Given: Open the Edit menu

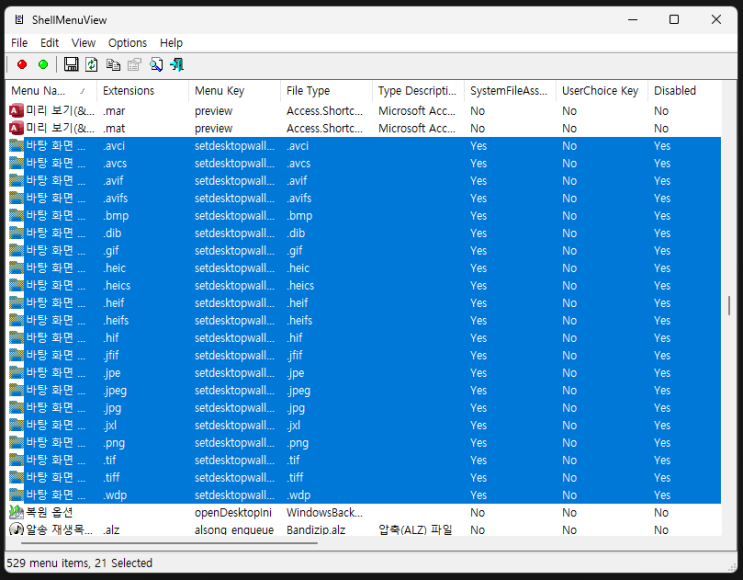Looking at the screenshot, I should tap(49, 43).
